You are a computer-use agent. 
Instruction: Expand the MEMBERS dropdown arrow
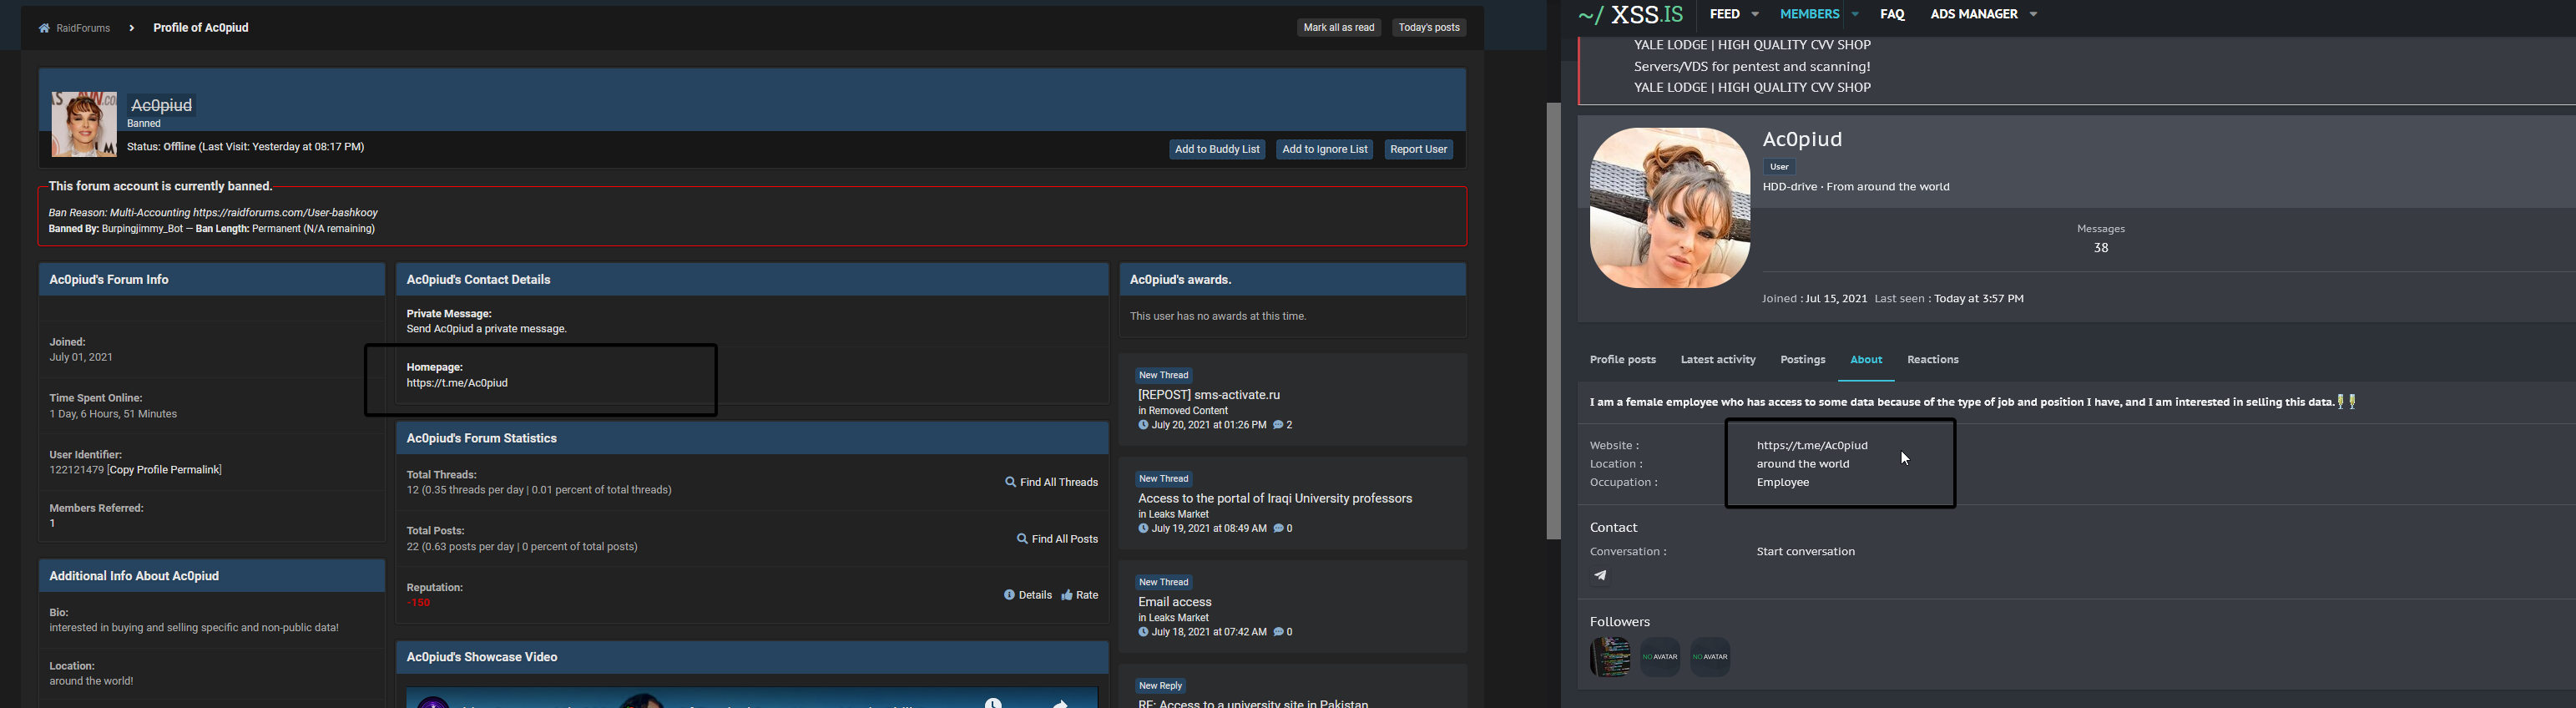[x=1855, y=15]
